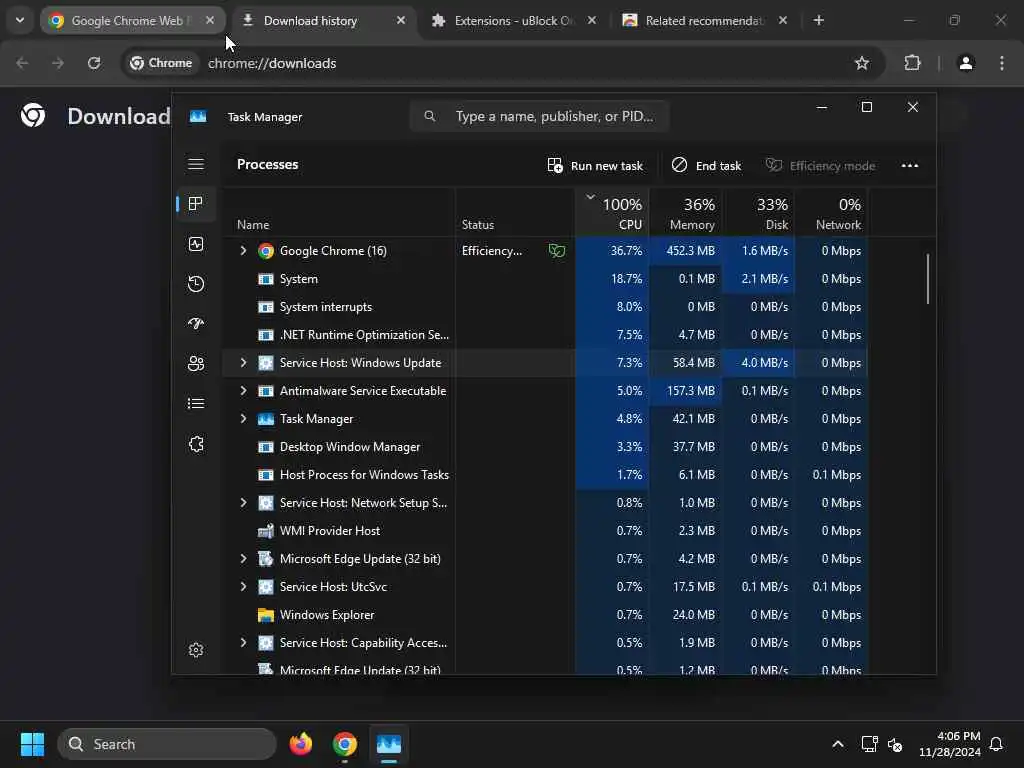Click the End task button

point(707,165)
